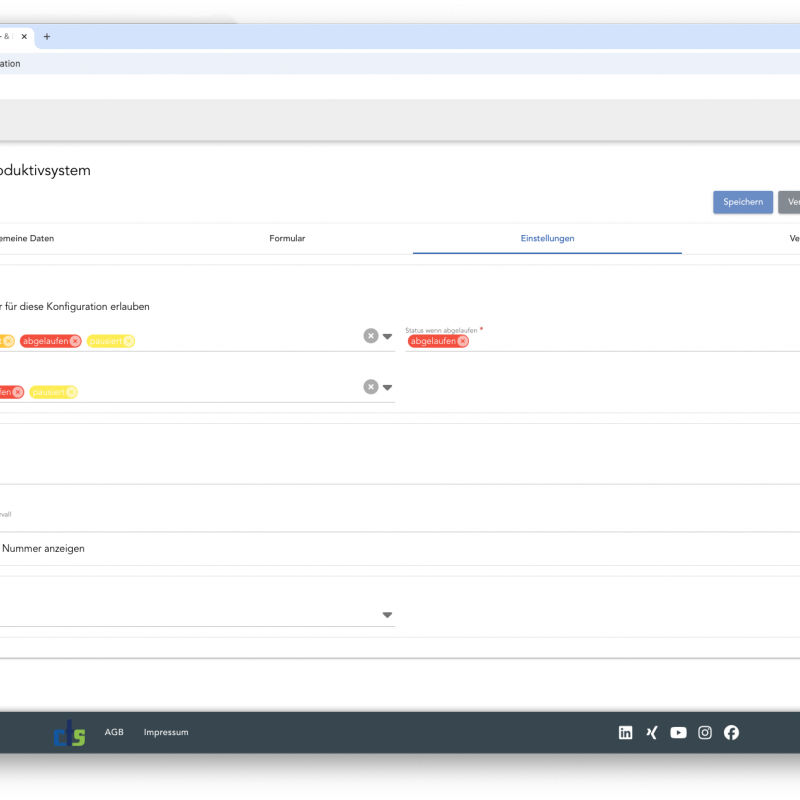Follow the Impressum footer link

pos(165,733)
